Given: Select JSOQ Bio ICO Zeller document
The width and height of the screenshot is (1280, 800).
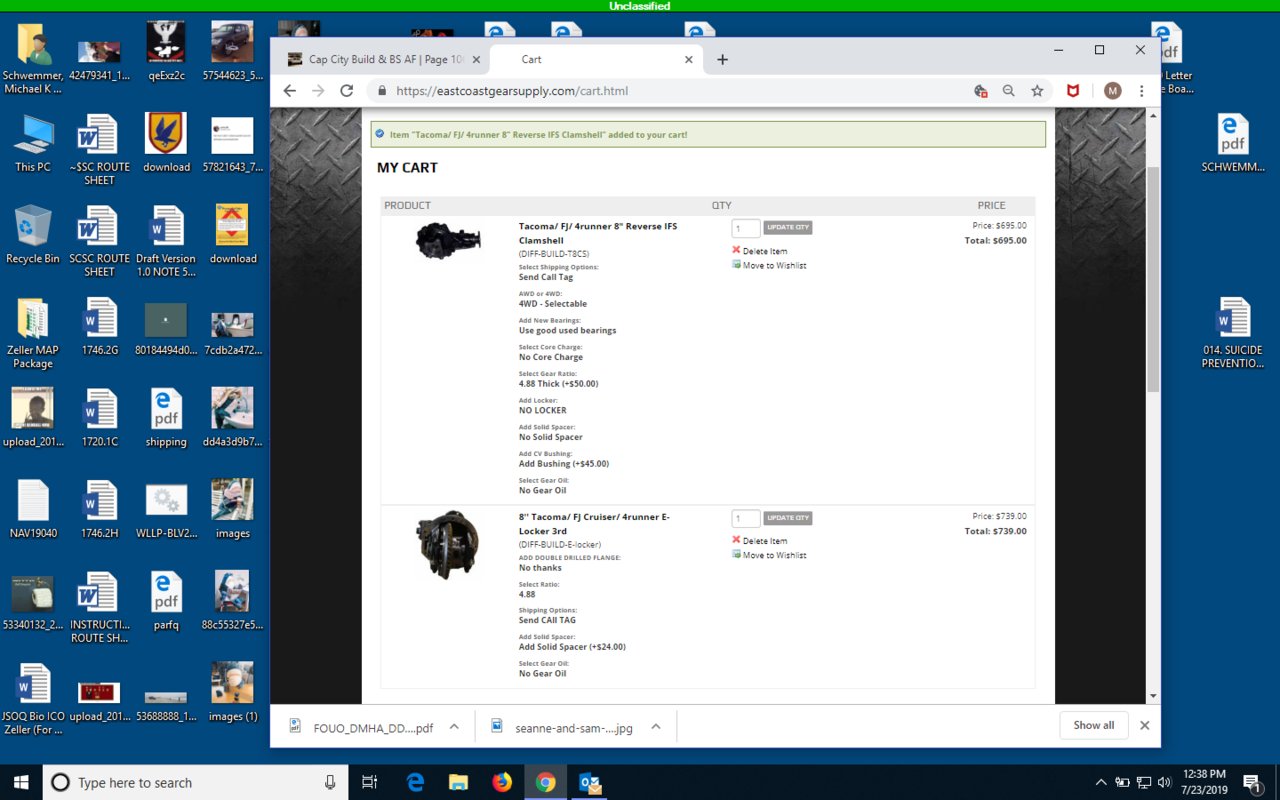Looking at the screenshot, I should pyautogui.click(x=33, y=700).
